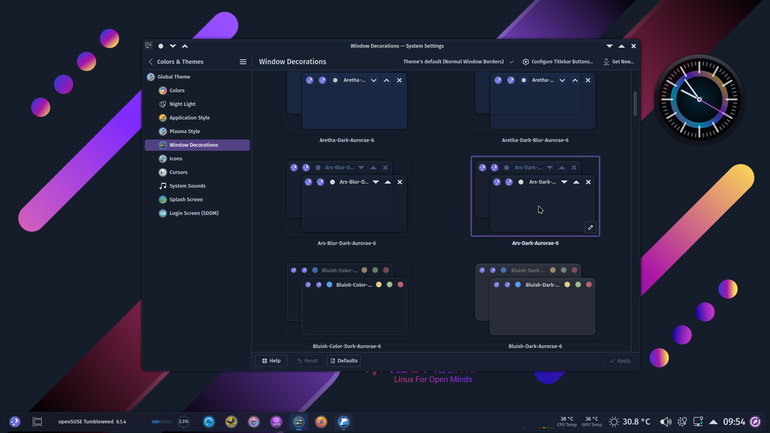Select the Login Screen (SDDM) entry
Image resolution: width=770 pixels, height=433 pixels.
pos(194,213)
